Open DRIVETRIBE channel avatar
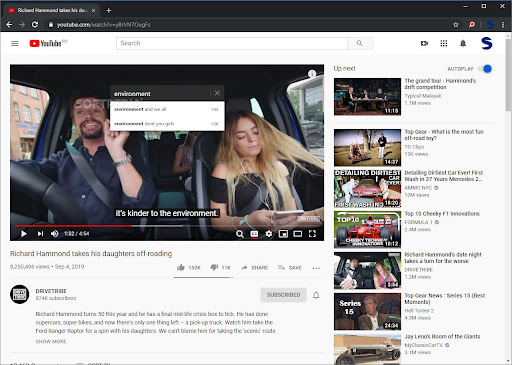The width and height of the screenshot is (512, 365). 19,294
